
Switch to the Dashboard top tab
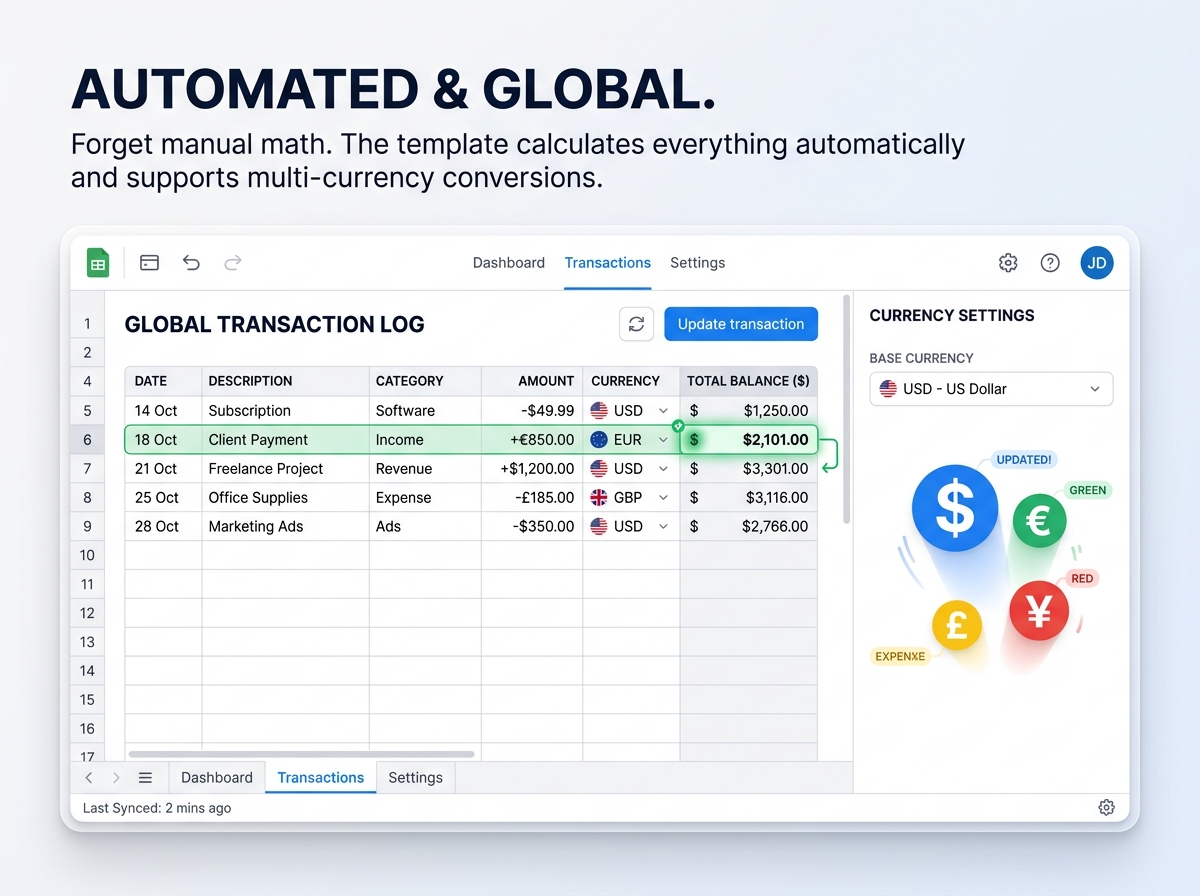[x=508, y=263]
